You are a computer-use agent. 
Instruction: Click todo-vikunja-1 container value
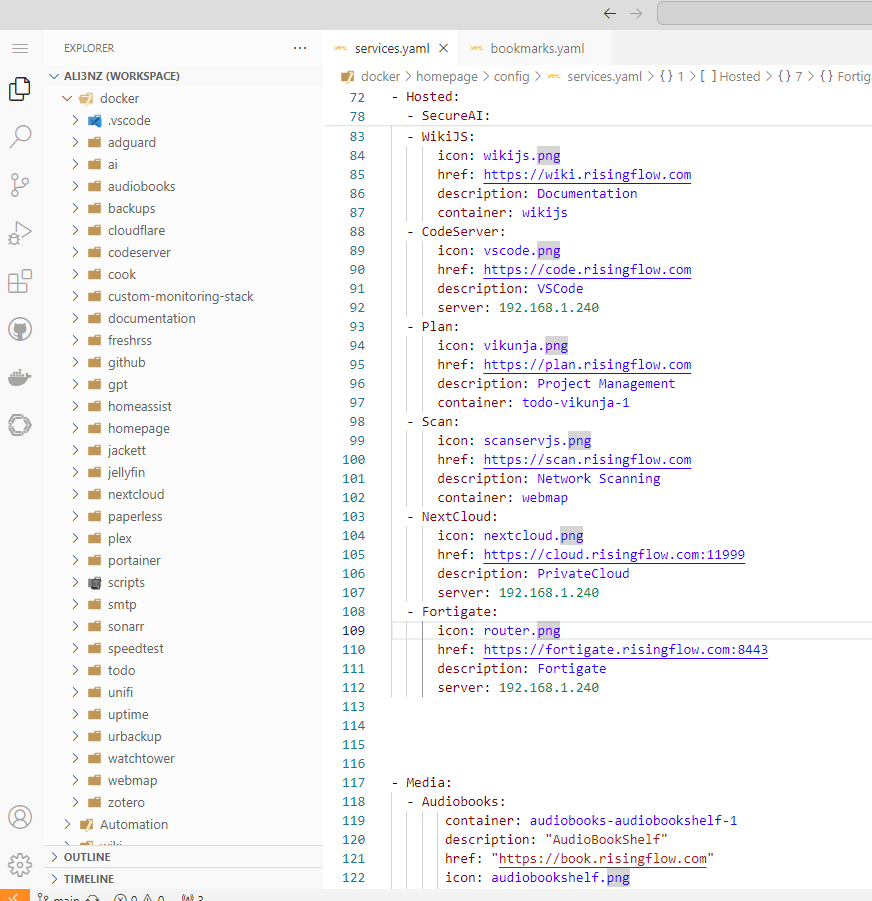click(x=575, y=403)
